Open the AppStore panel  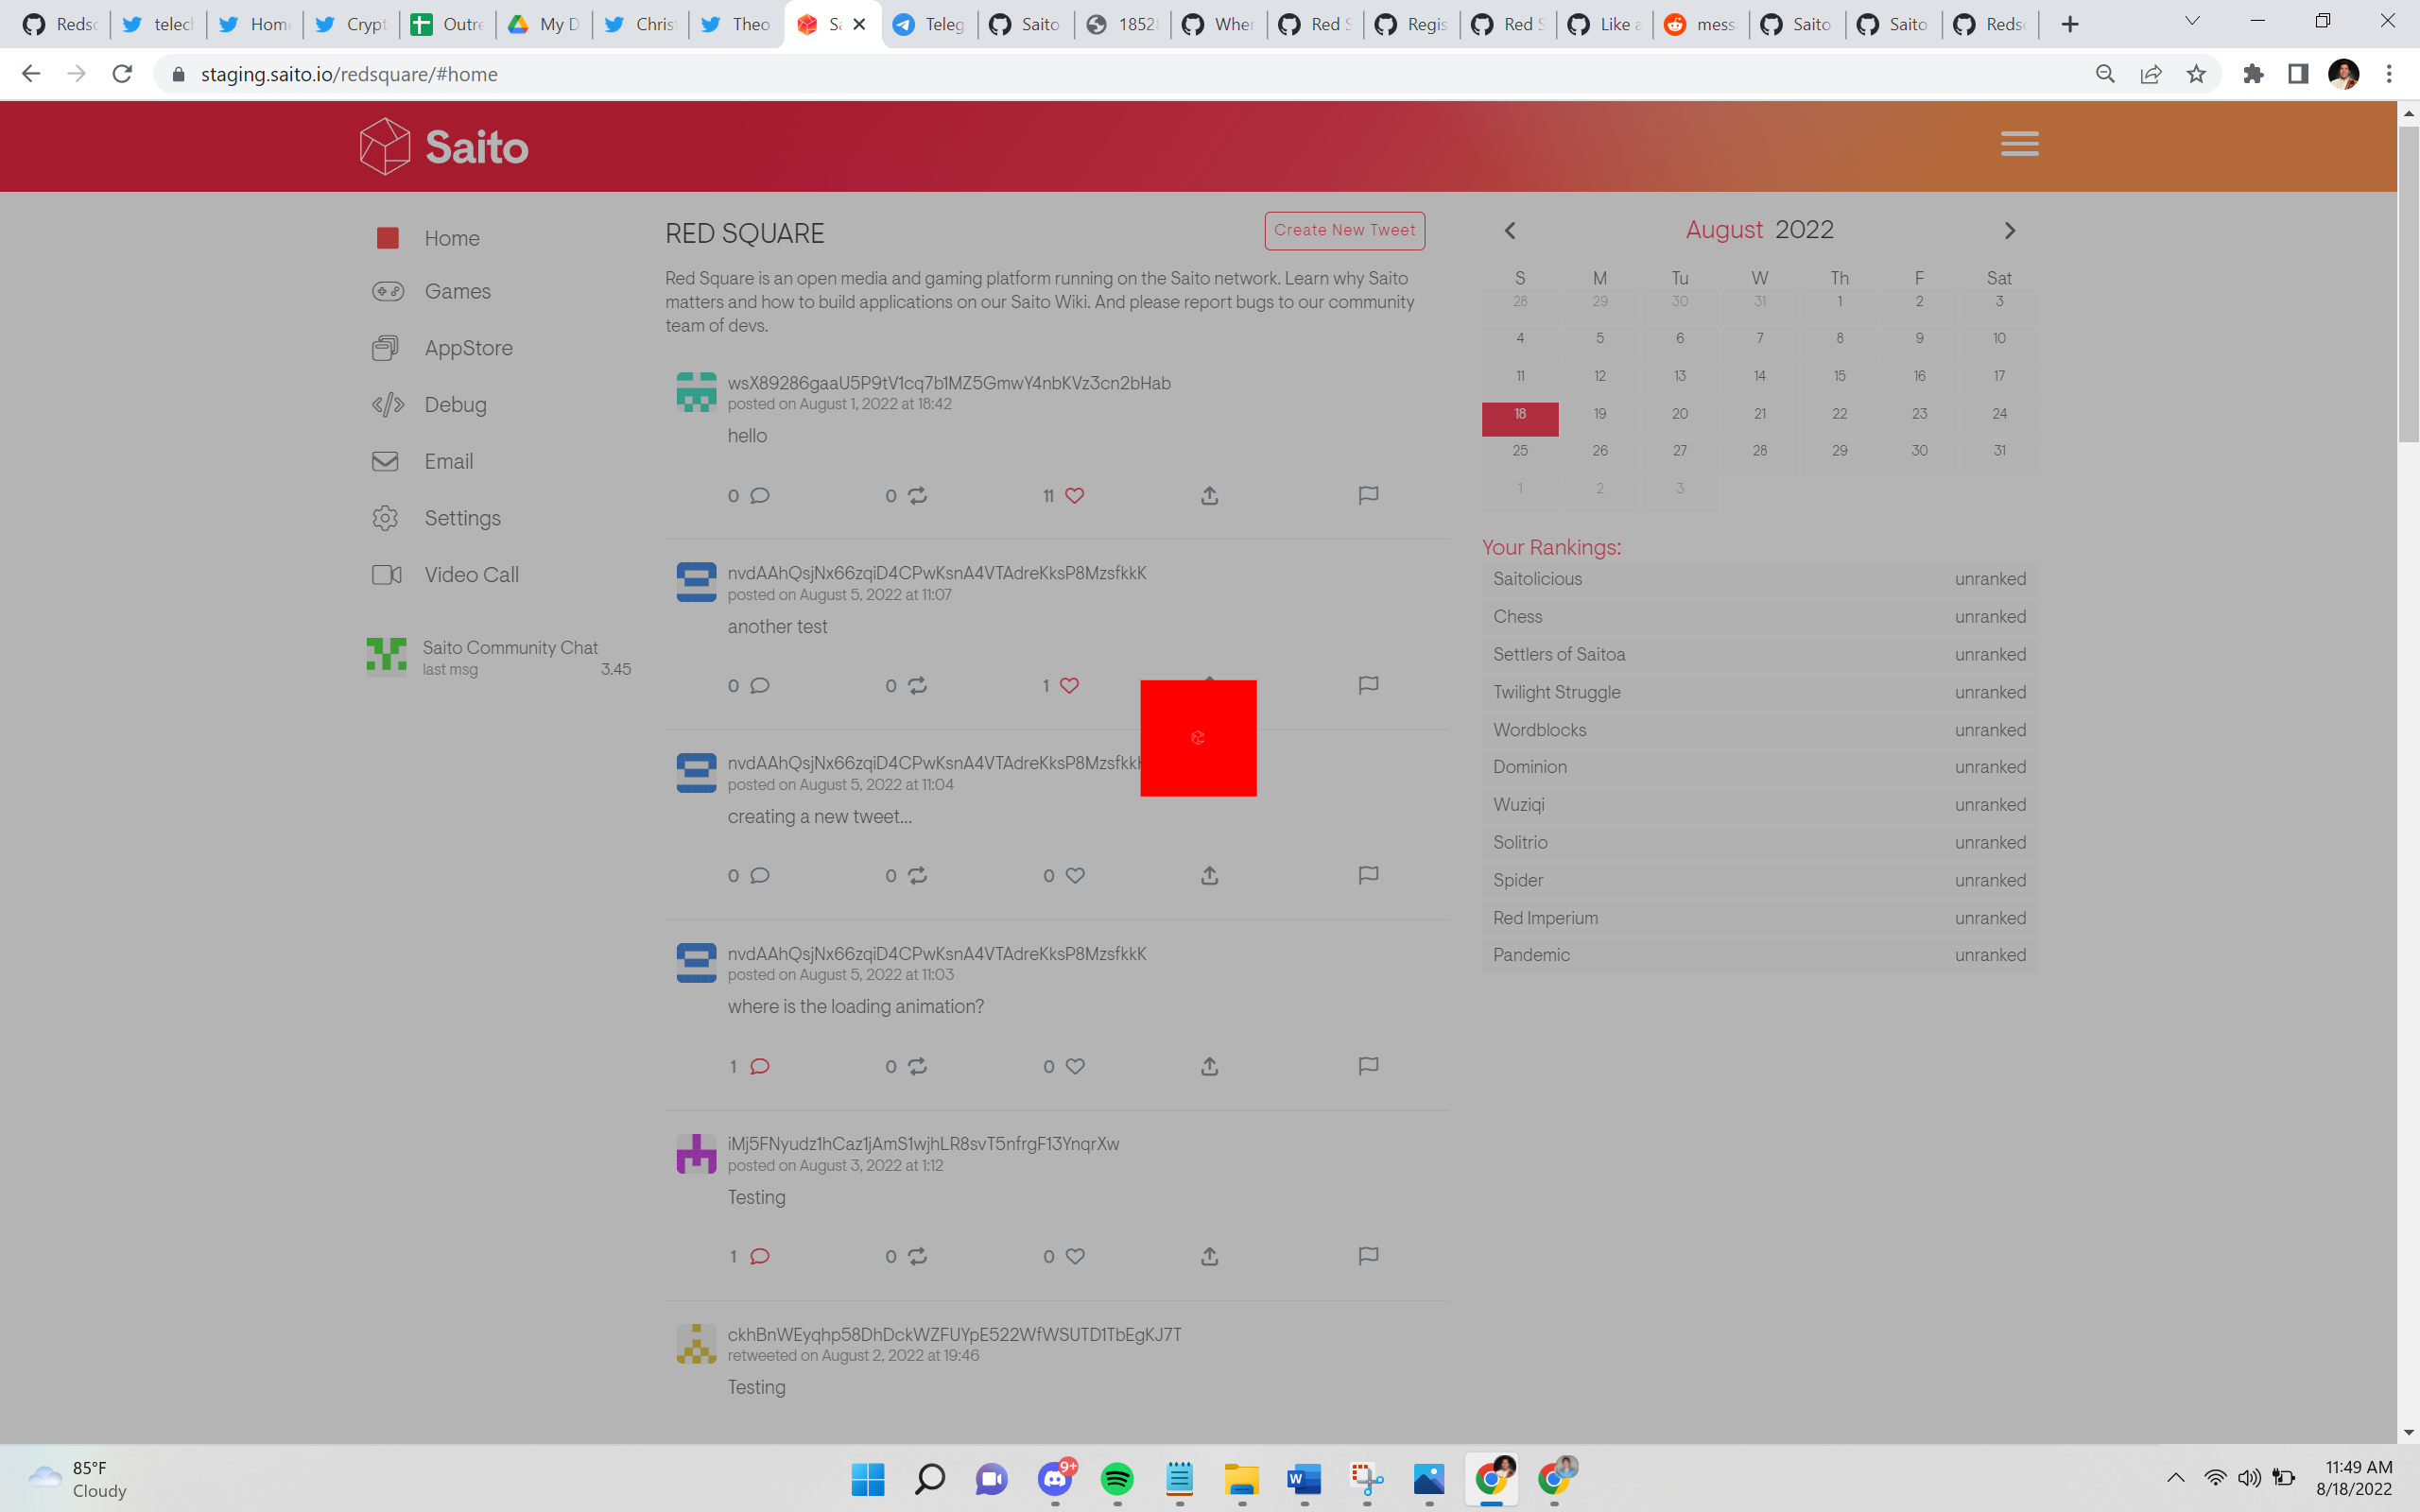pyautogui.click(x=470, y=347)
